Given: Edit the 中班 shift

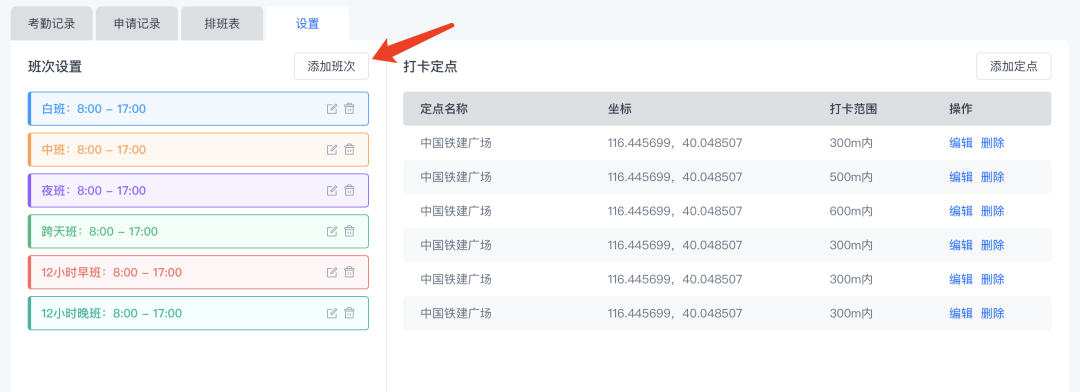Looking at the screenshot, I should (x=332, y=149).
